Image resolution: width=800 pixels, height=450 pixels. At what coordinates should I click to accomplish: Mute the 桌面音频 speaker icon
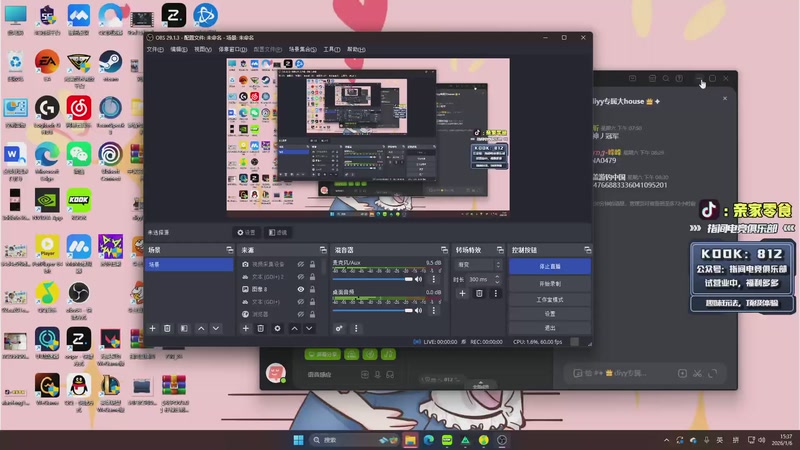click(419, 310)
